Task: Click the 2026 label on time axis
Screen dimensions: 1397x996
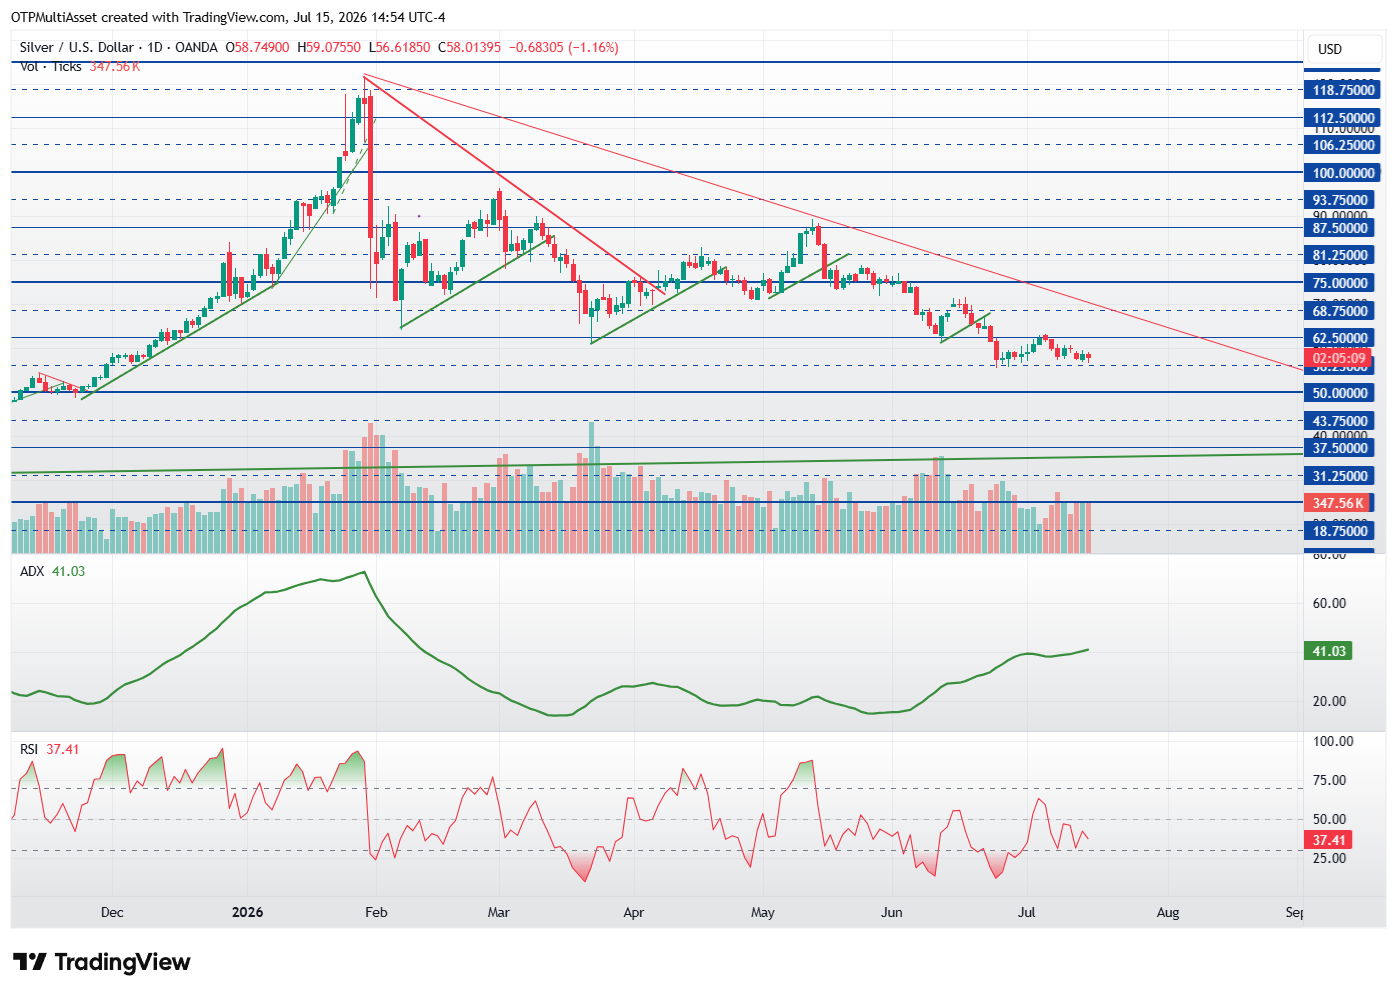Action: 247,912
